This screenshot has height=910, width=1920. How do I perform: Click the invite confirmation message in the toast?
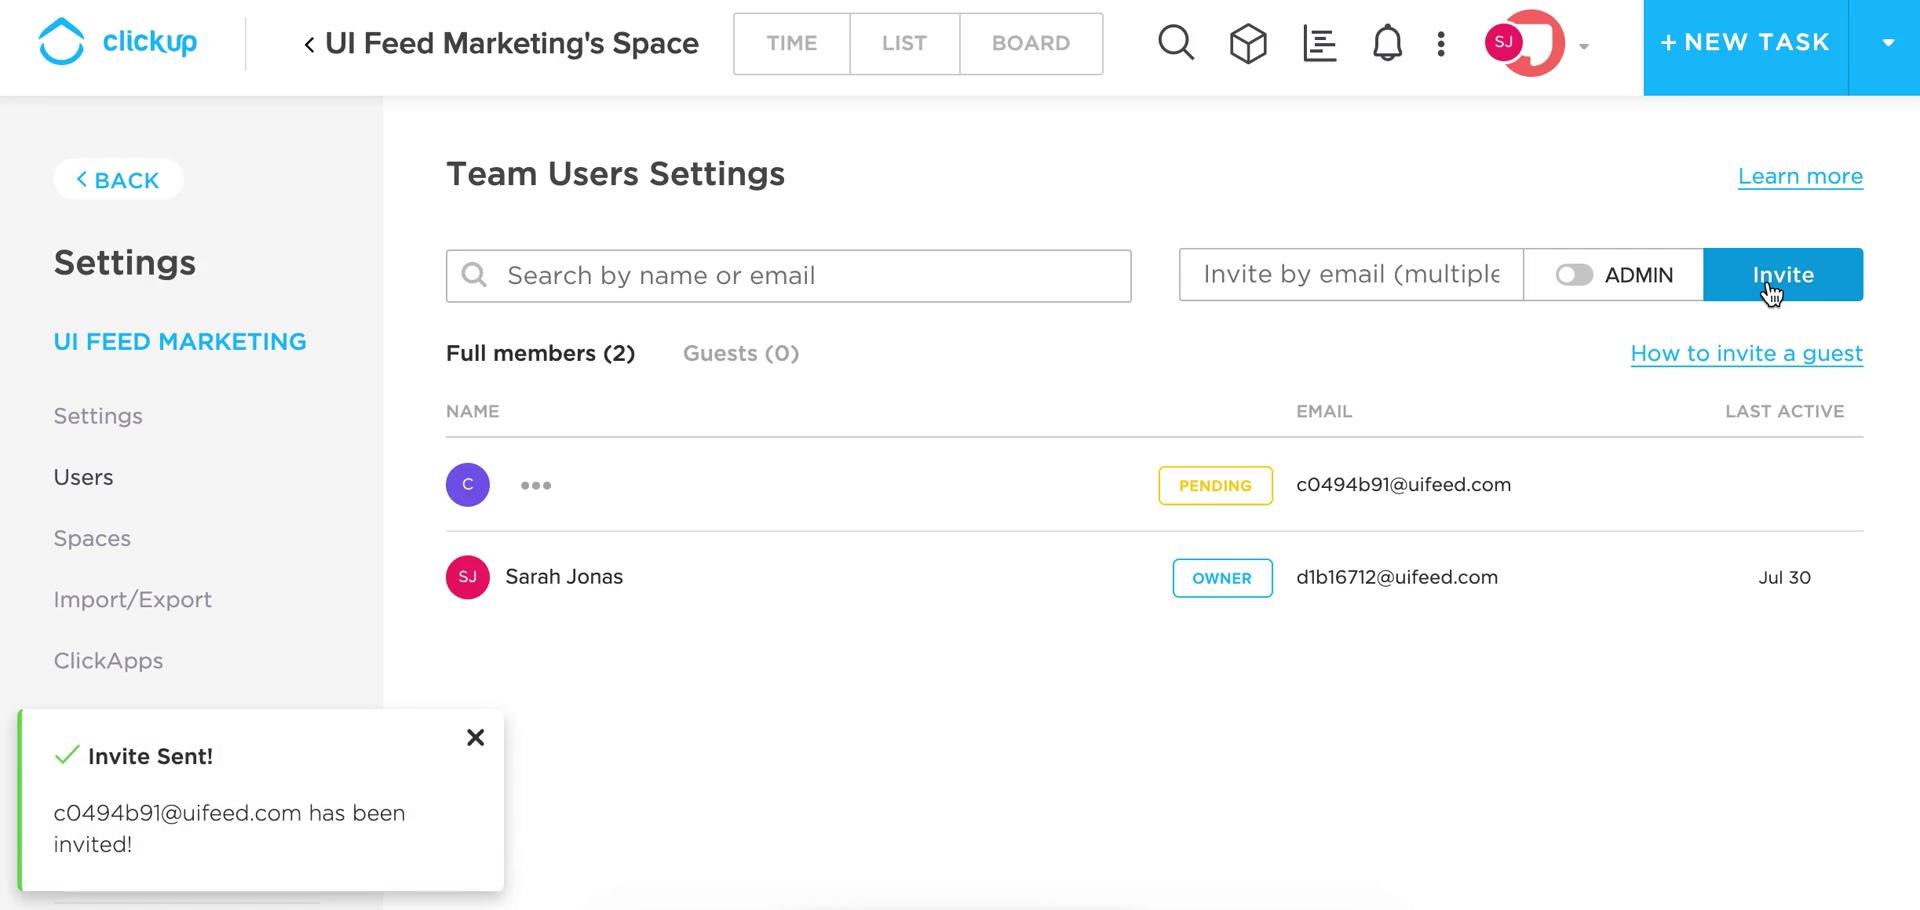(x=230, y=829)
